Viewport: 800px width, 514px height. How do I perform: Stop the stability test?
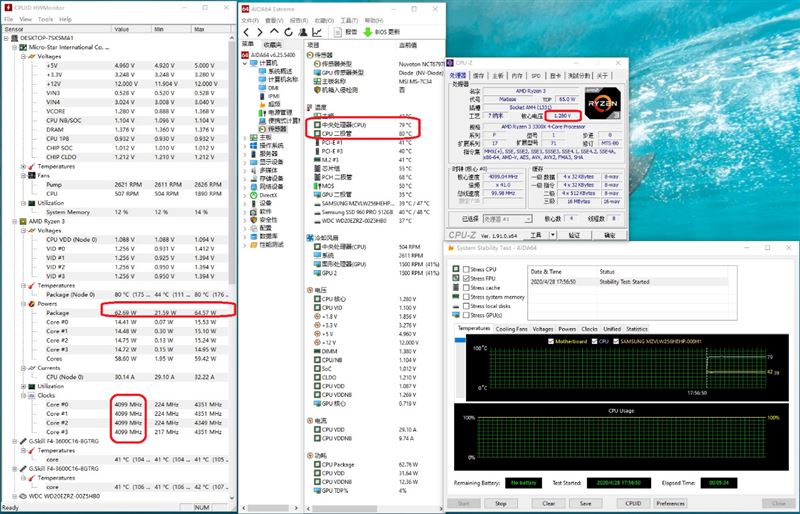click(501, 503)
